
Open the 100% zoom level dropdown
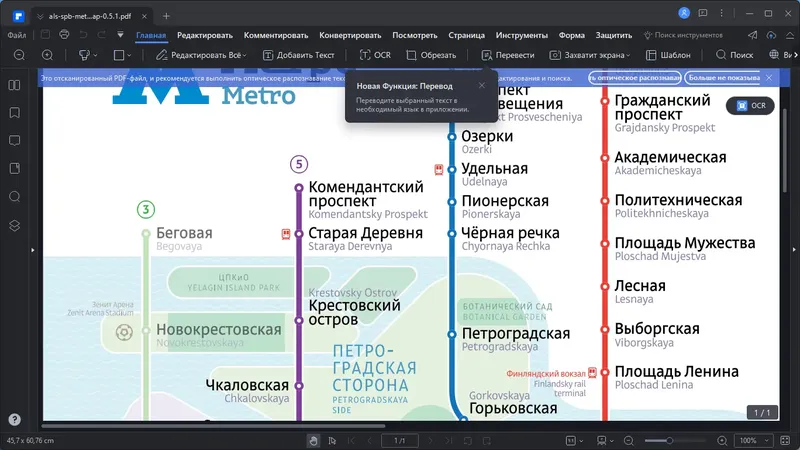752,440
